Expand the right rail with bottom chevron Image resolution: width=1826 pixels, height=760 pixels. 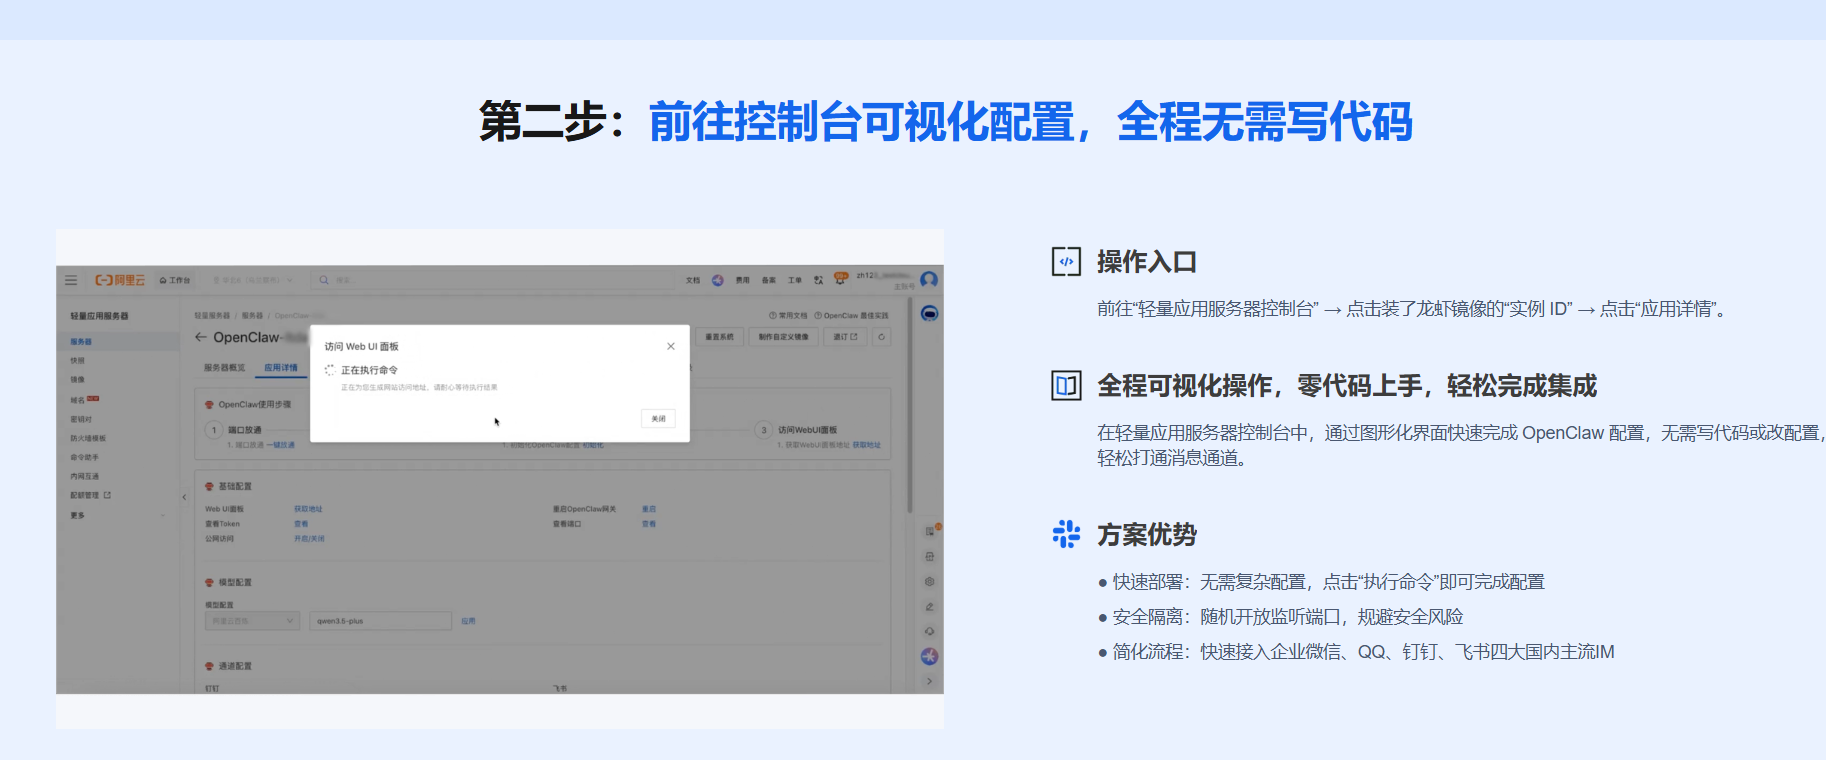[929, 681]
